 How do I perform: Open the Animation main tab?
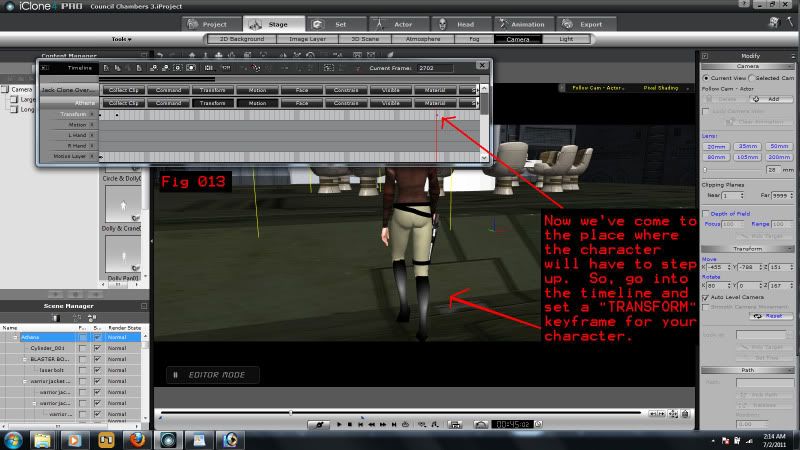(523, 24)
